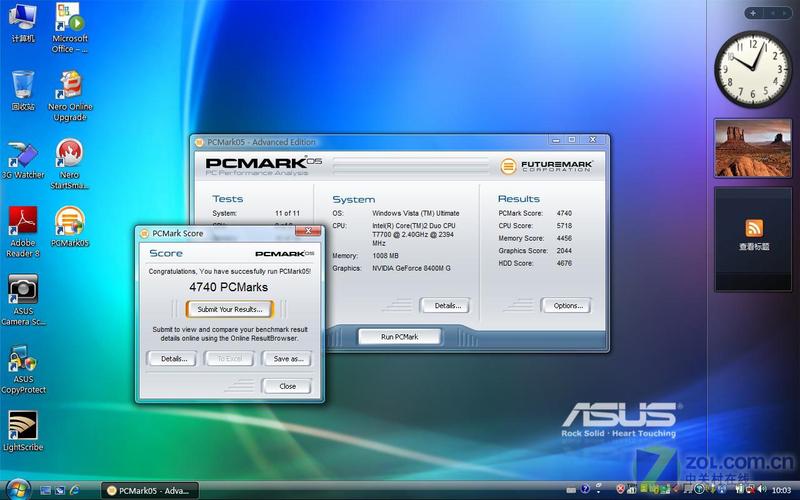Click the 'NVIDIA GeForce 8400M G' text

point(411,268)
